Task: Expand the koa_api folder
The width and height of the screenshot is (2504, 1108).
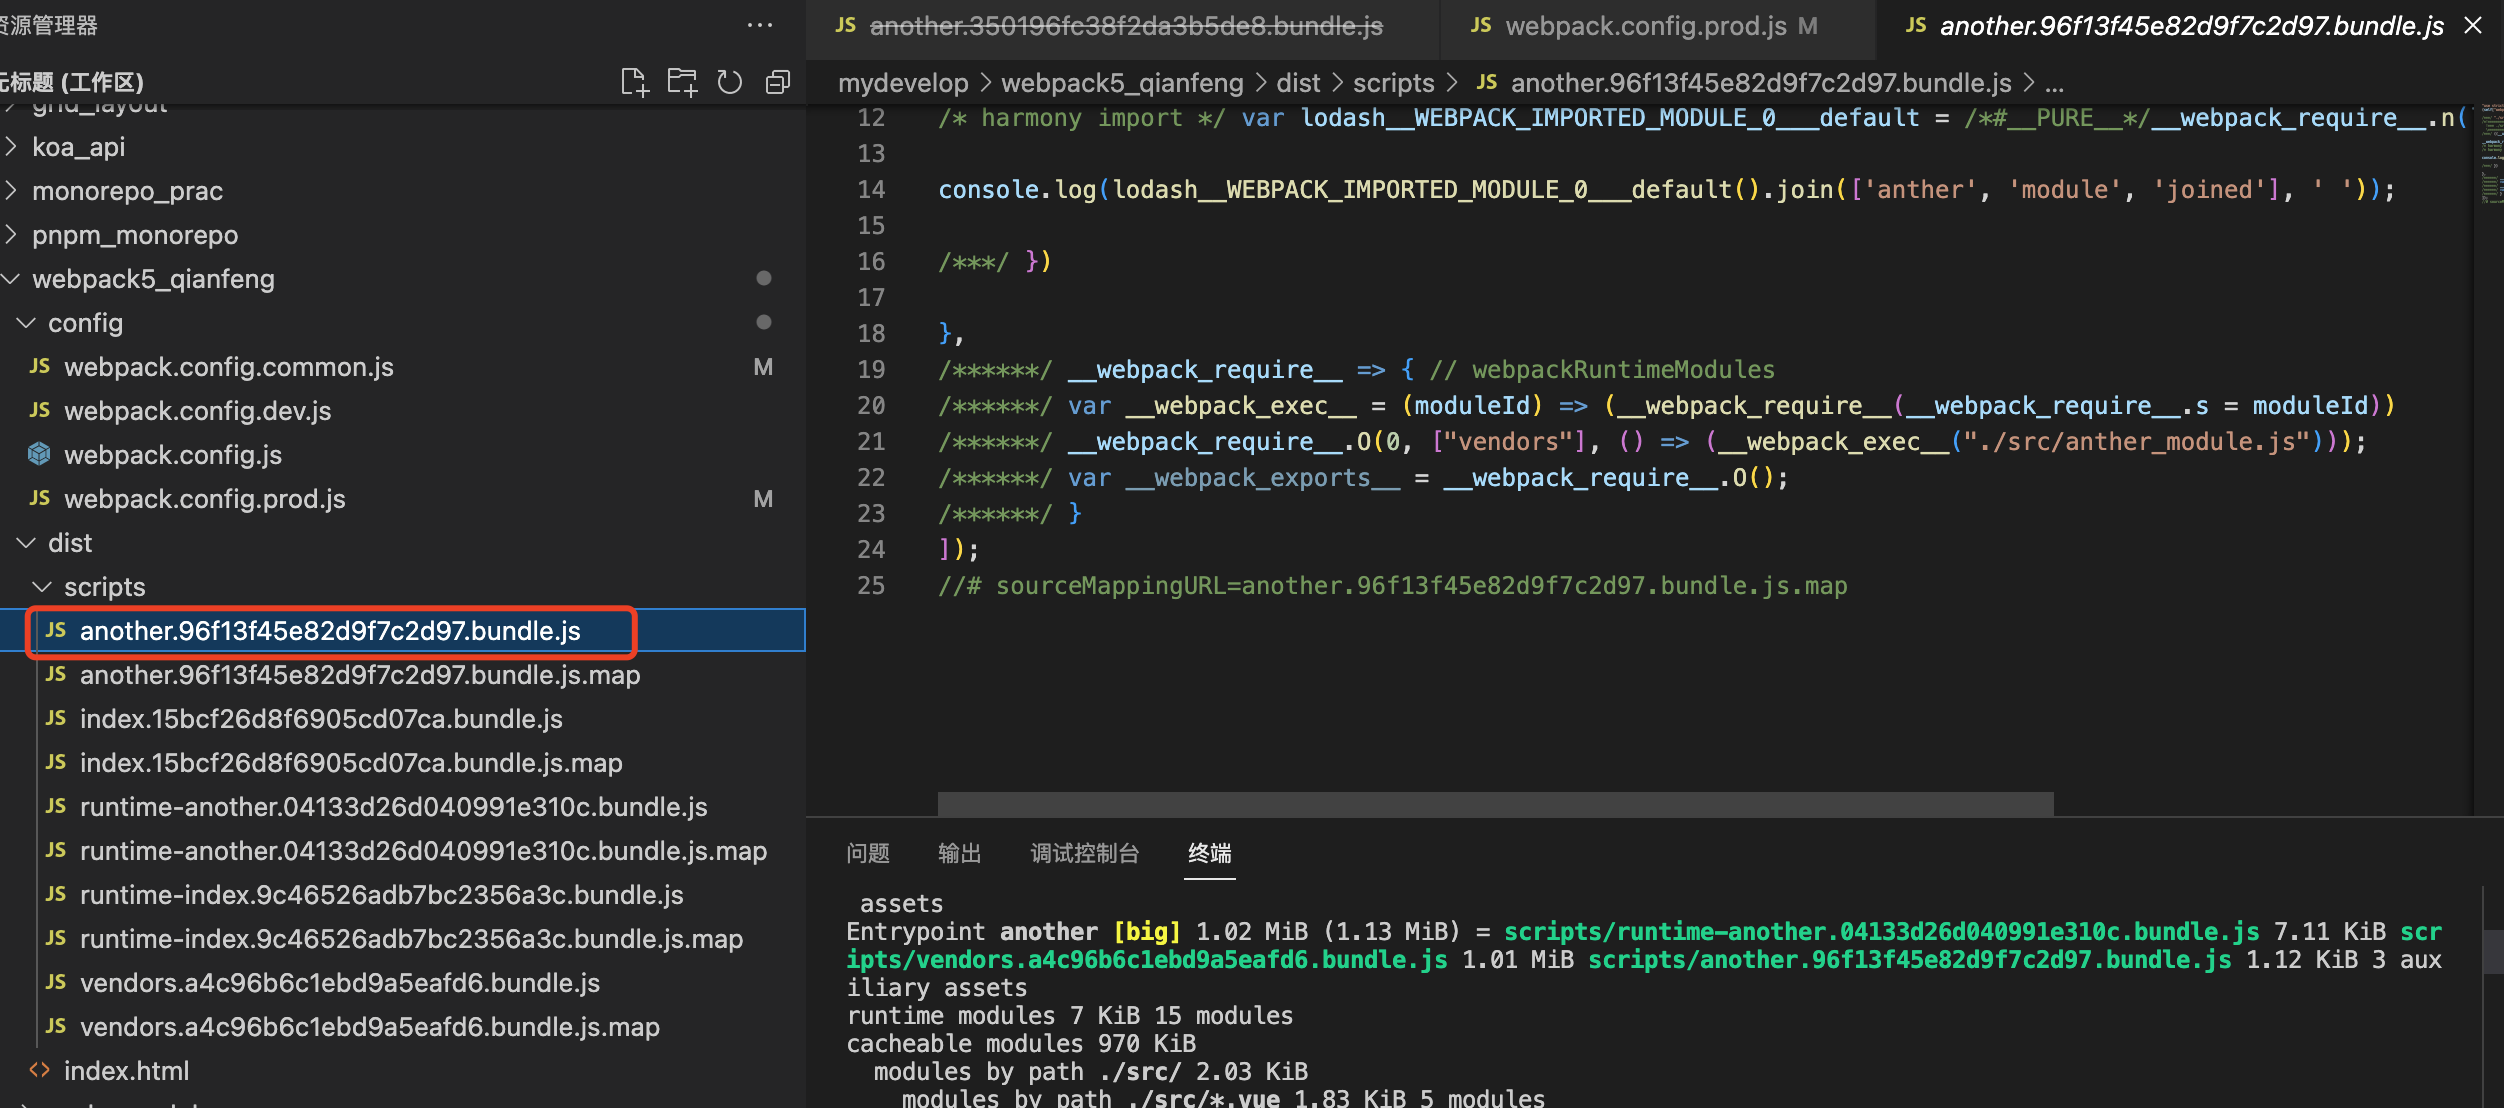Action: (78, 147)
